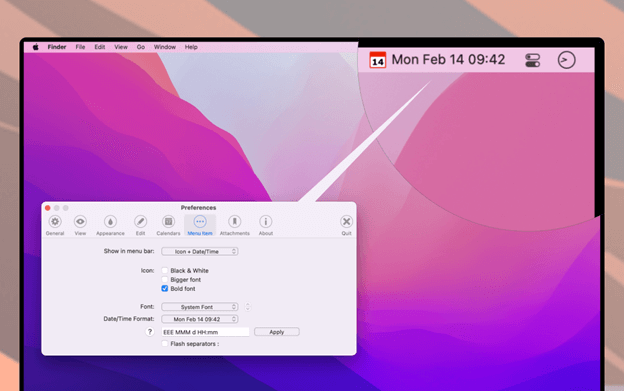Click the EEE MMM d HH:mm format field

point(205,332)
